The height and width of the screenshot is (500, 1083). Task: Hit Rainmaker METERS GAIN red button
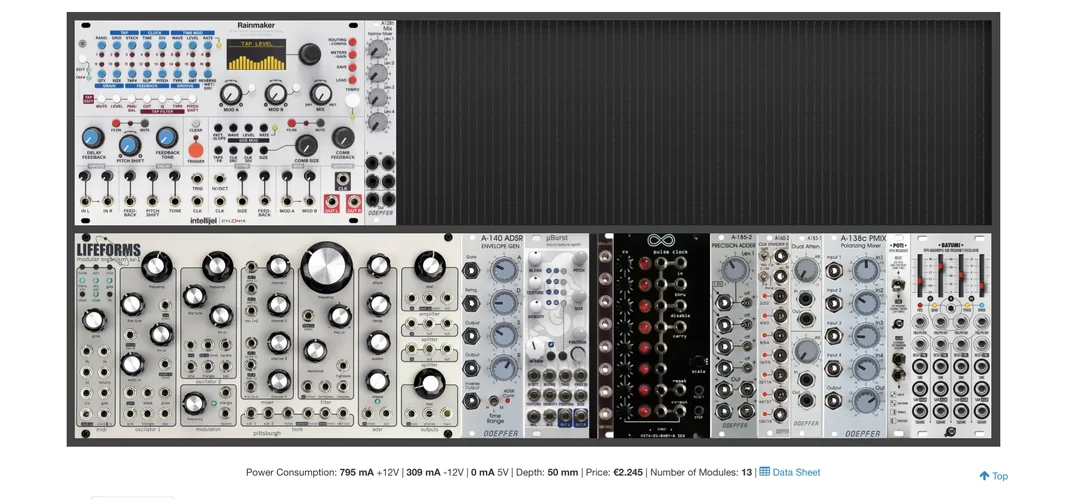coord(352,55)
